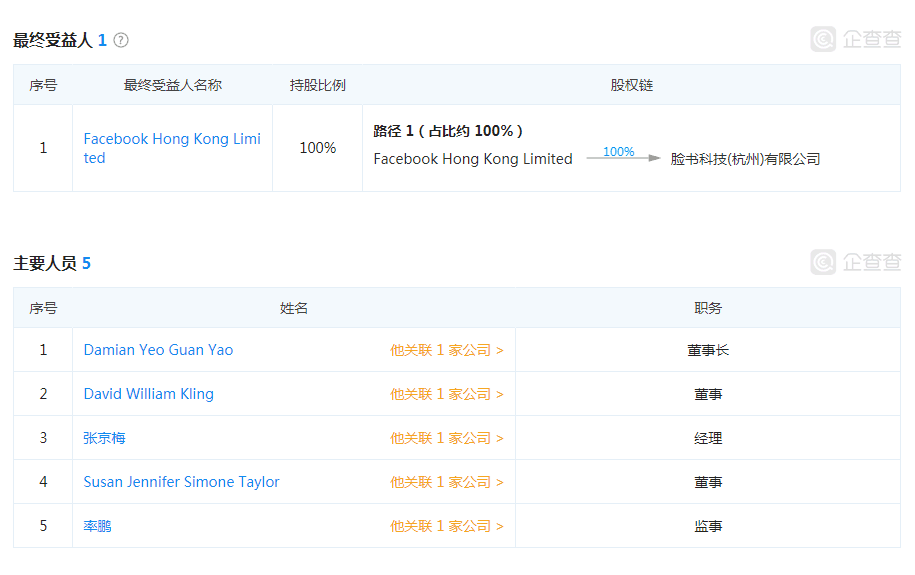The width and height of the screenshot is (915, 575).
Task: Open Susan Jennifer Simone Taylor profile
Action: (181, 482)
